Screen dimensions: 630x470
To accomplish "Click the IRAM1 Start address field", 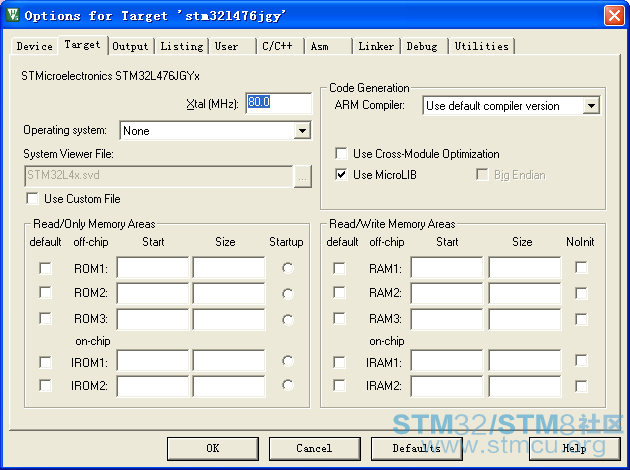I will pyautogui.click(x=447, y=360).
